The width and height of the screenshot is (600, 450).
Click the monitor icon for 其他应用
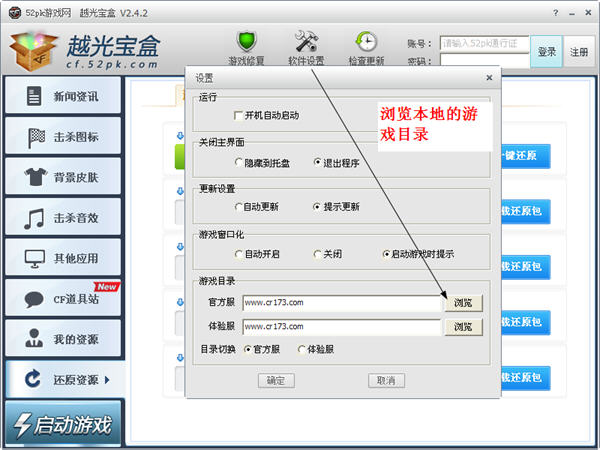click(x=35, y=259)
